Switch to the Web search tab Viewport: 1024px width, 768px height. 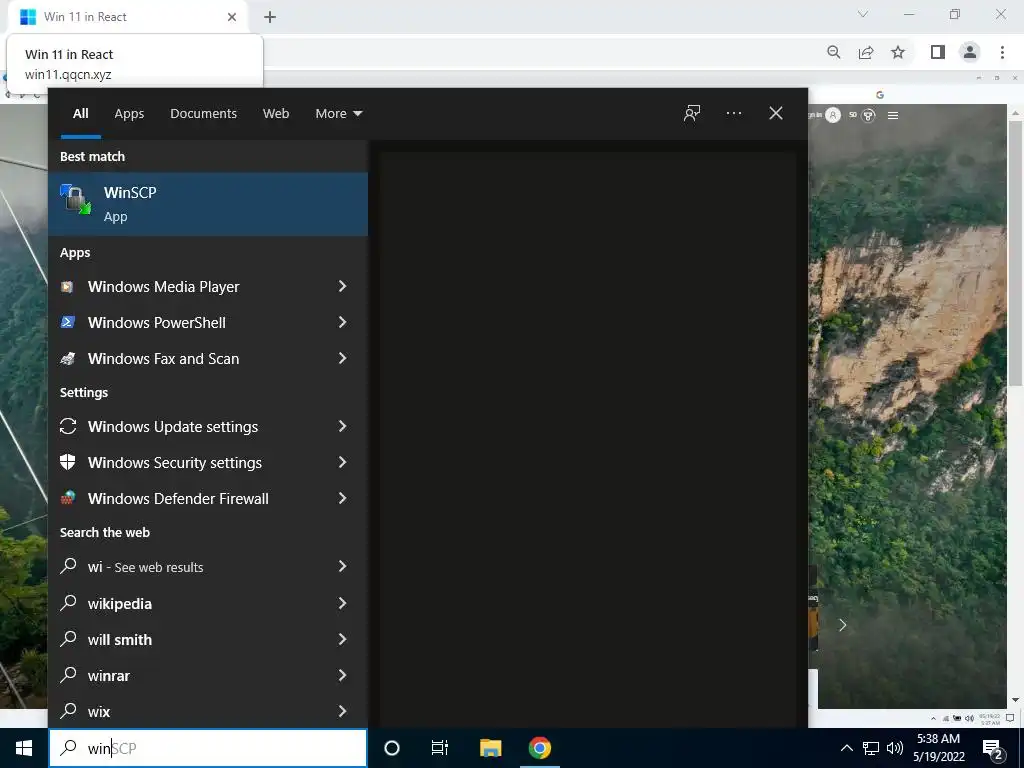click(x=276, y=113)
